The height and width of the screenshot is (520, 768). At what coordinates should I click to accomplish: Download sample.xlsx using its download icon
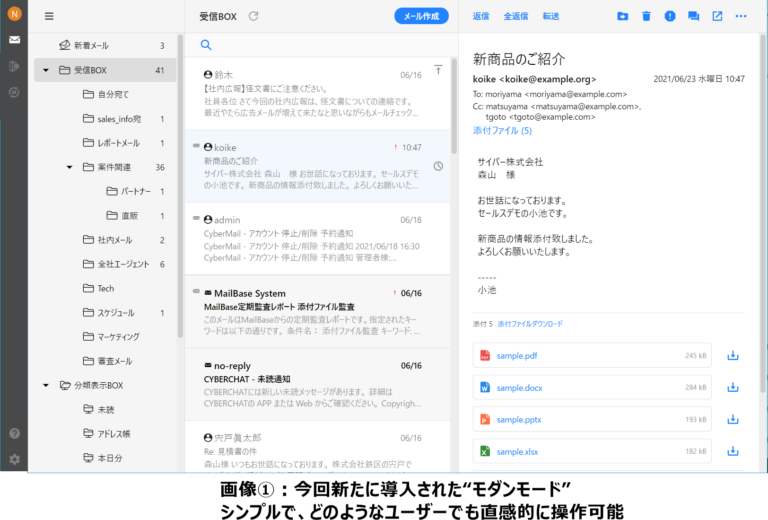click(732, 452)
